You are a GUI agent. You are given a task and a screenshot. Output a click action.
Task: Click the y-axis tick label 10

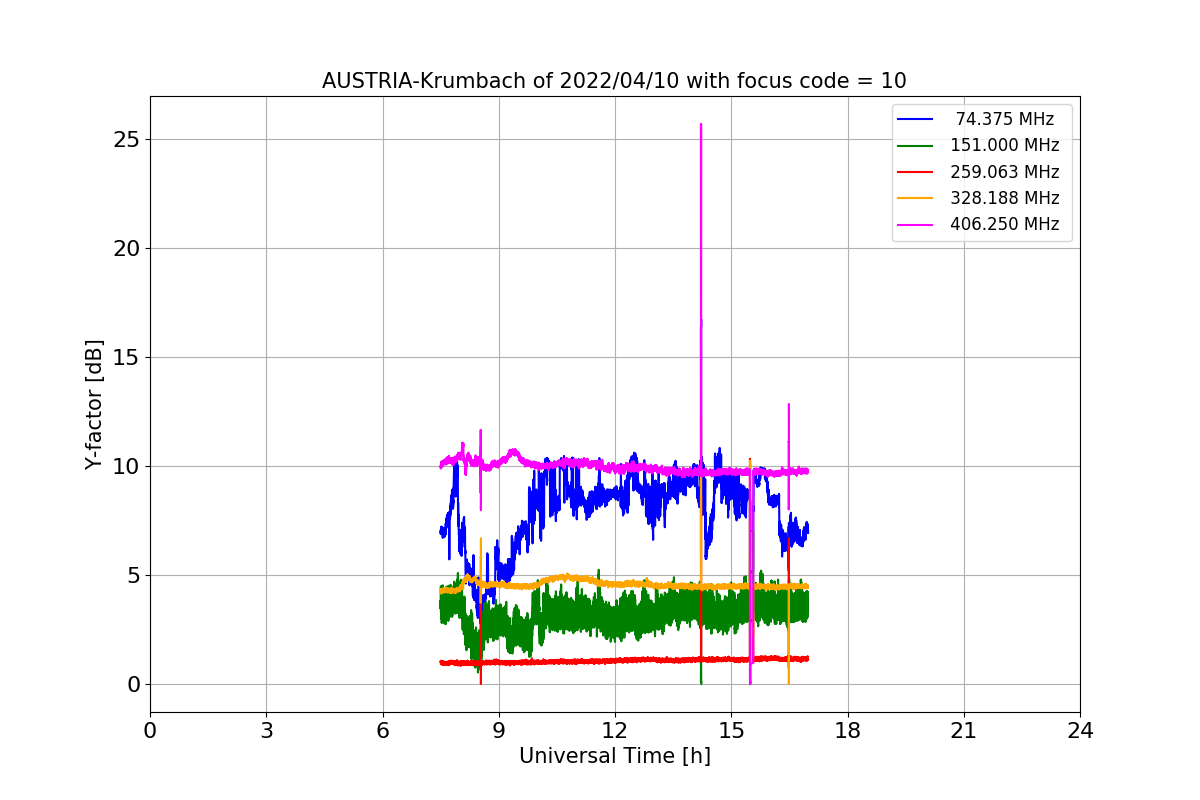tap(126, 466)
